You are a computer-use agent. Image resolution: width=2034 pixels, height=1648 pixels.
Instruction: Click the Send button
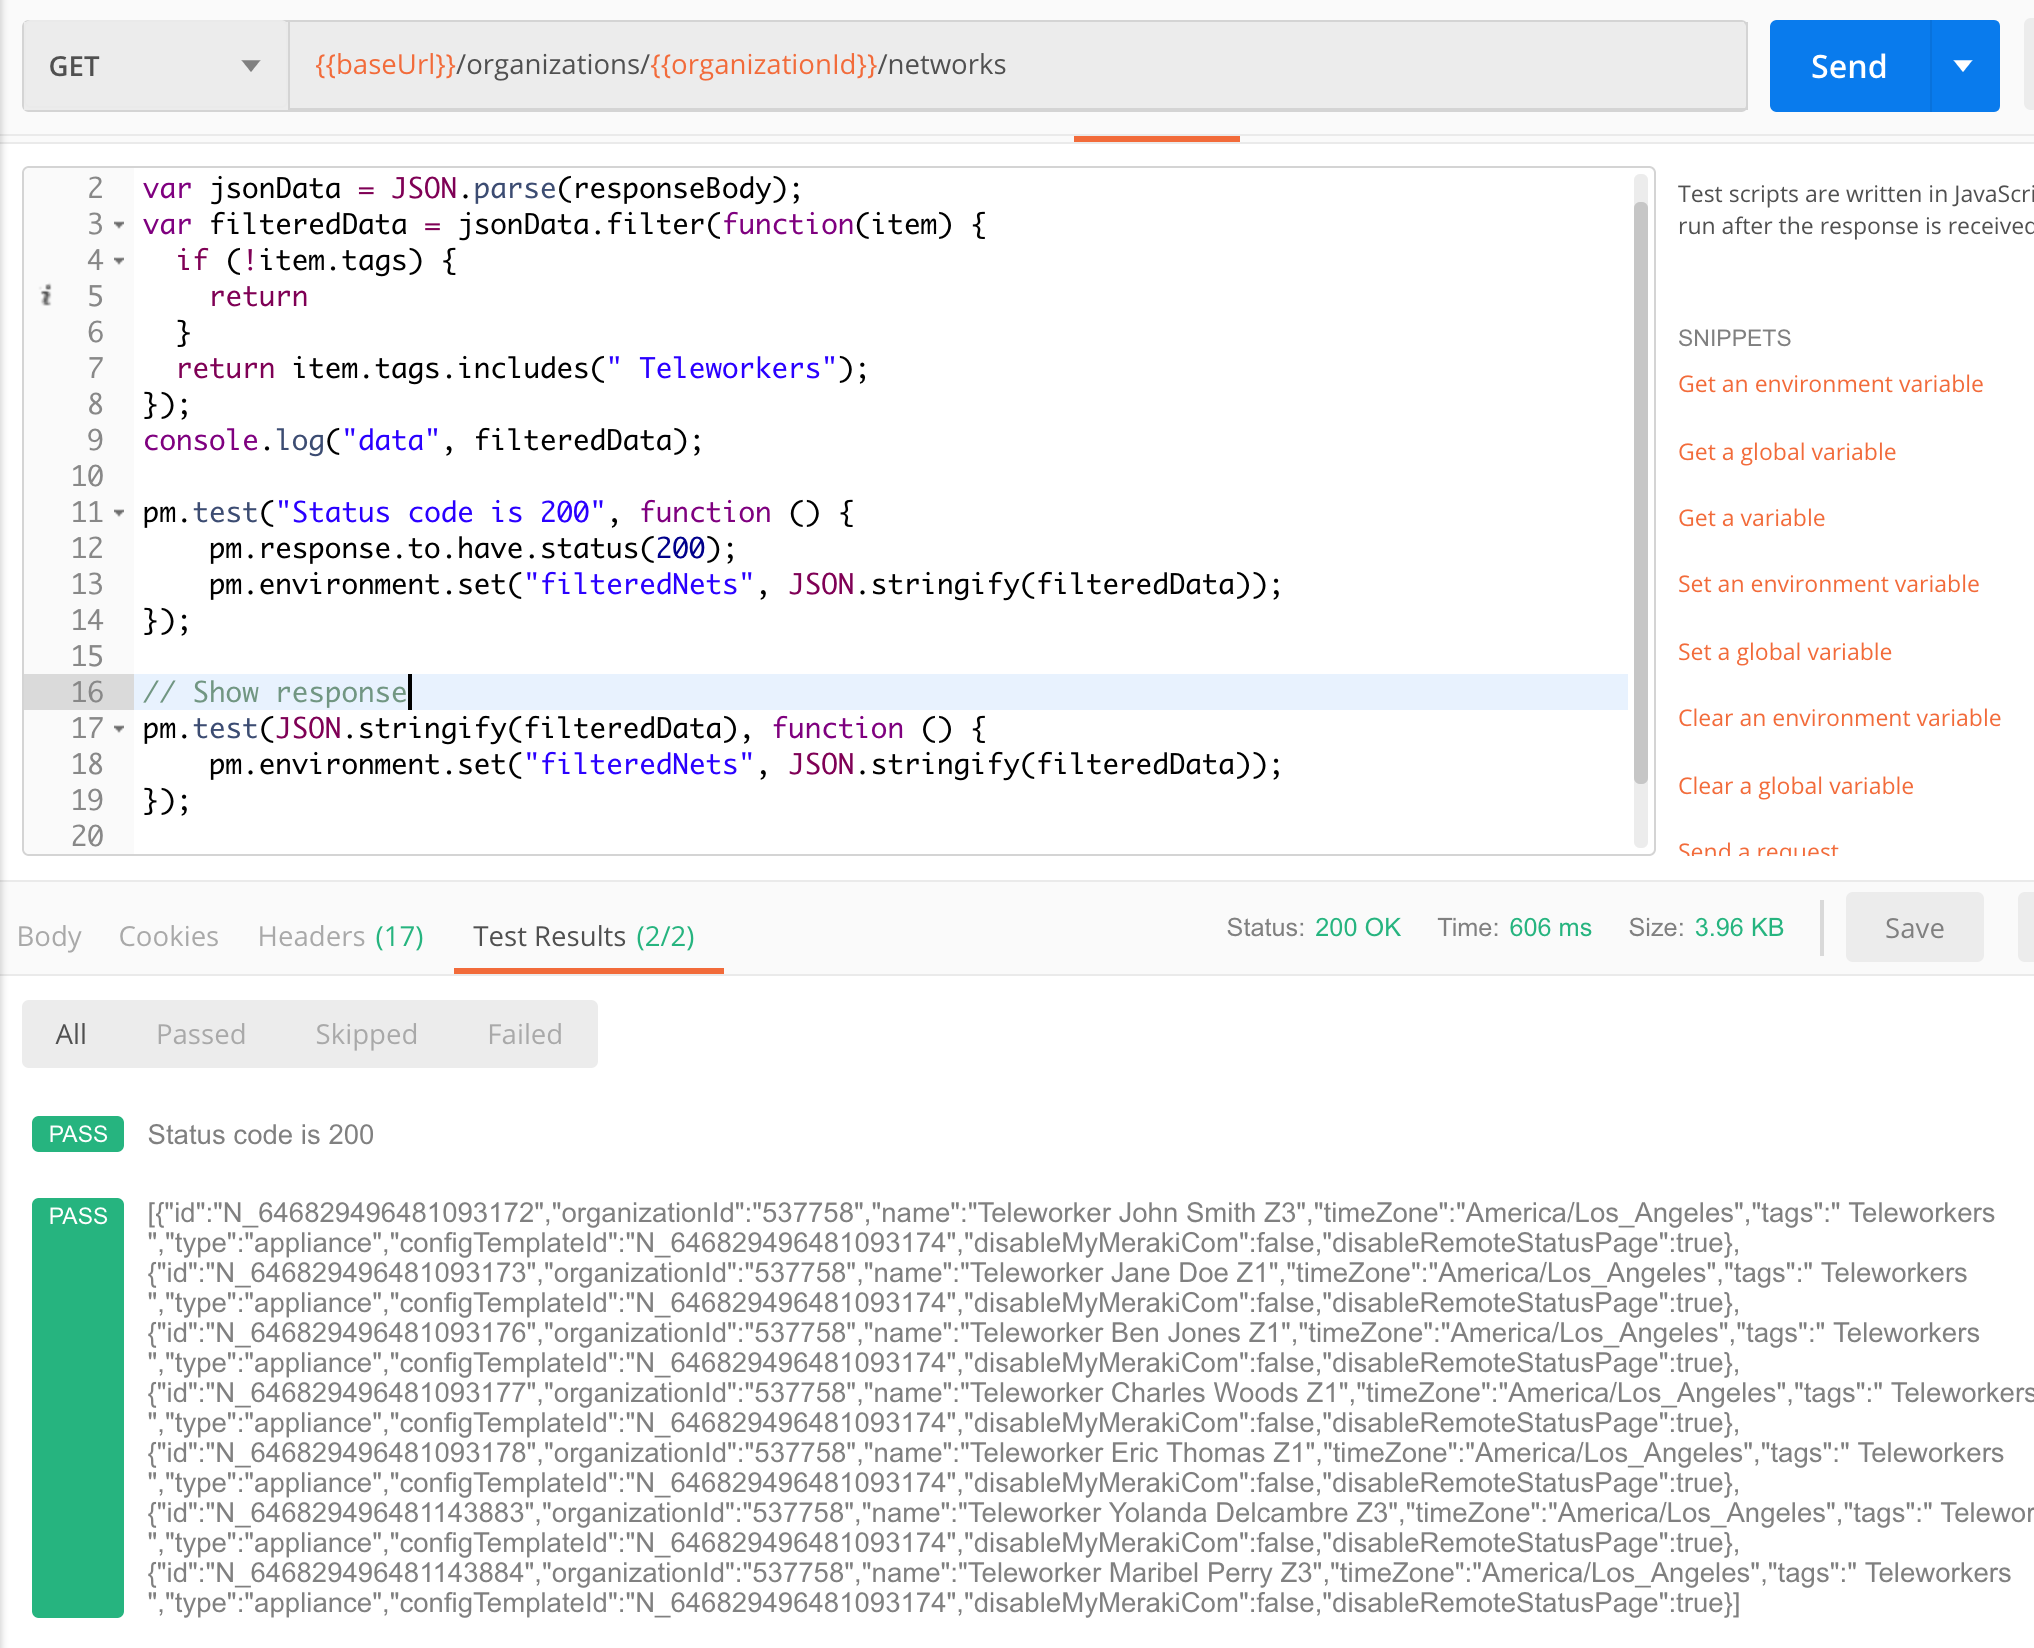(x=1848, y=66)
